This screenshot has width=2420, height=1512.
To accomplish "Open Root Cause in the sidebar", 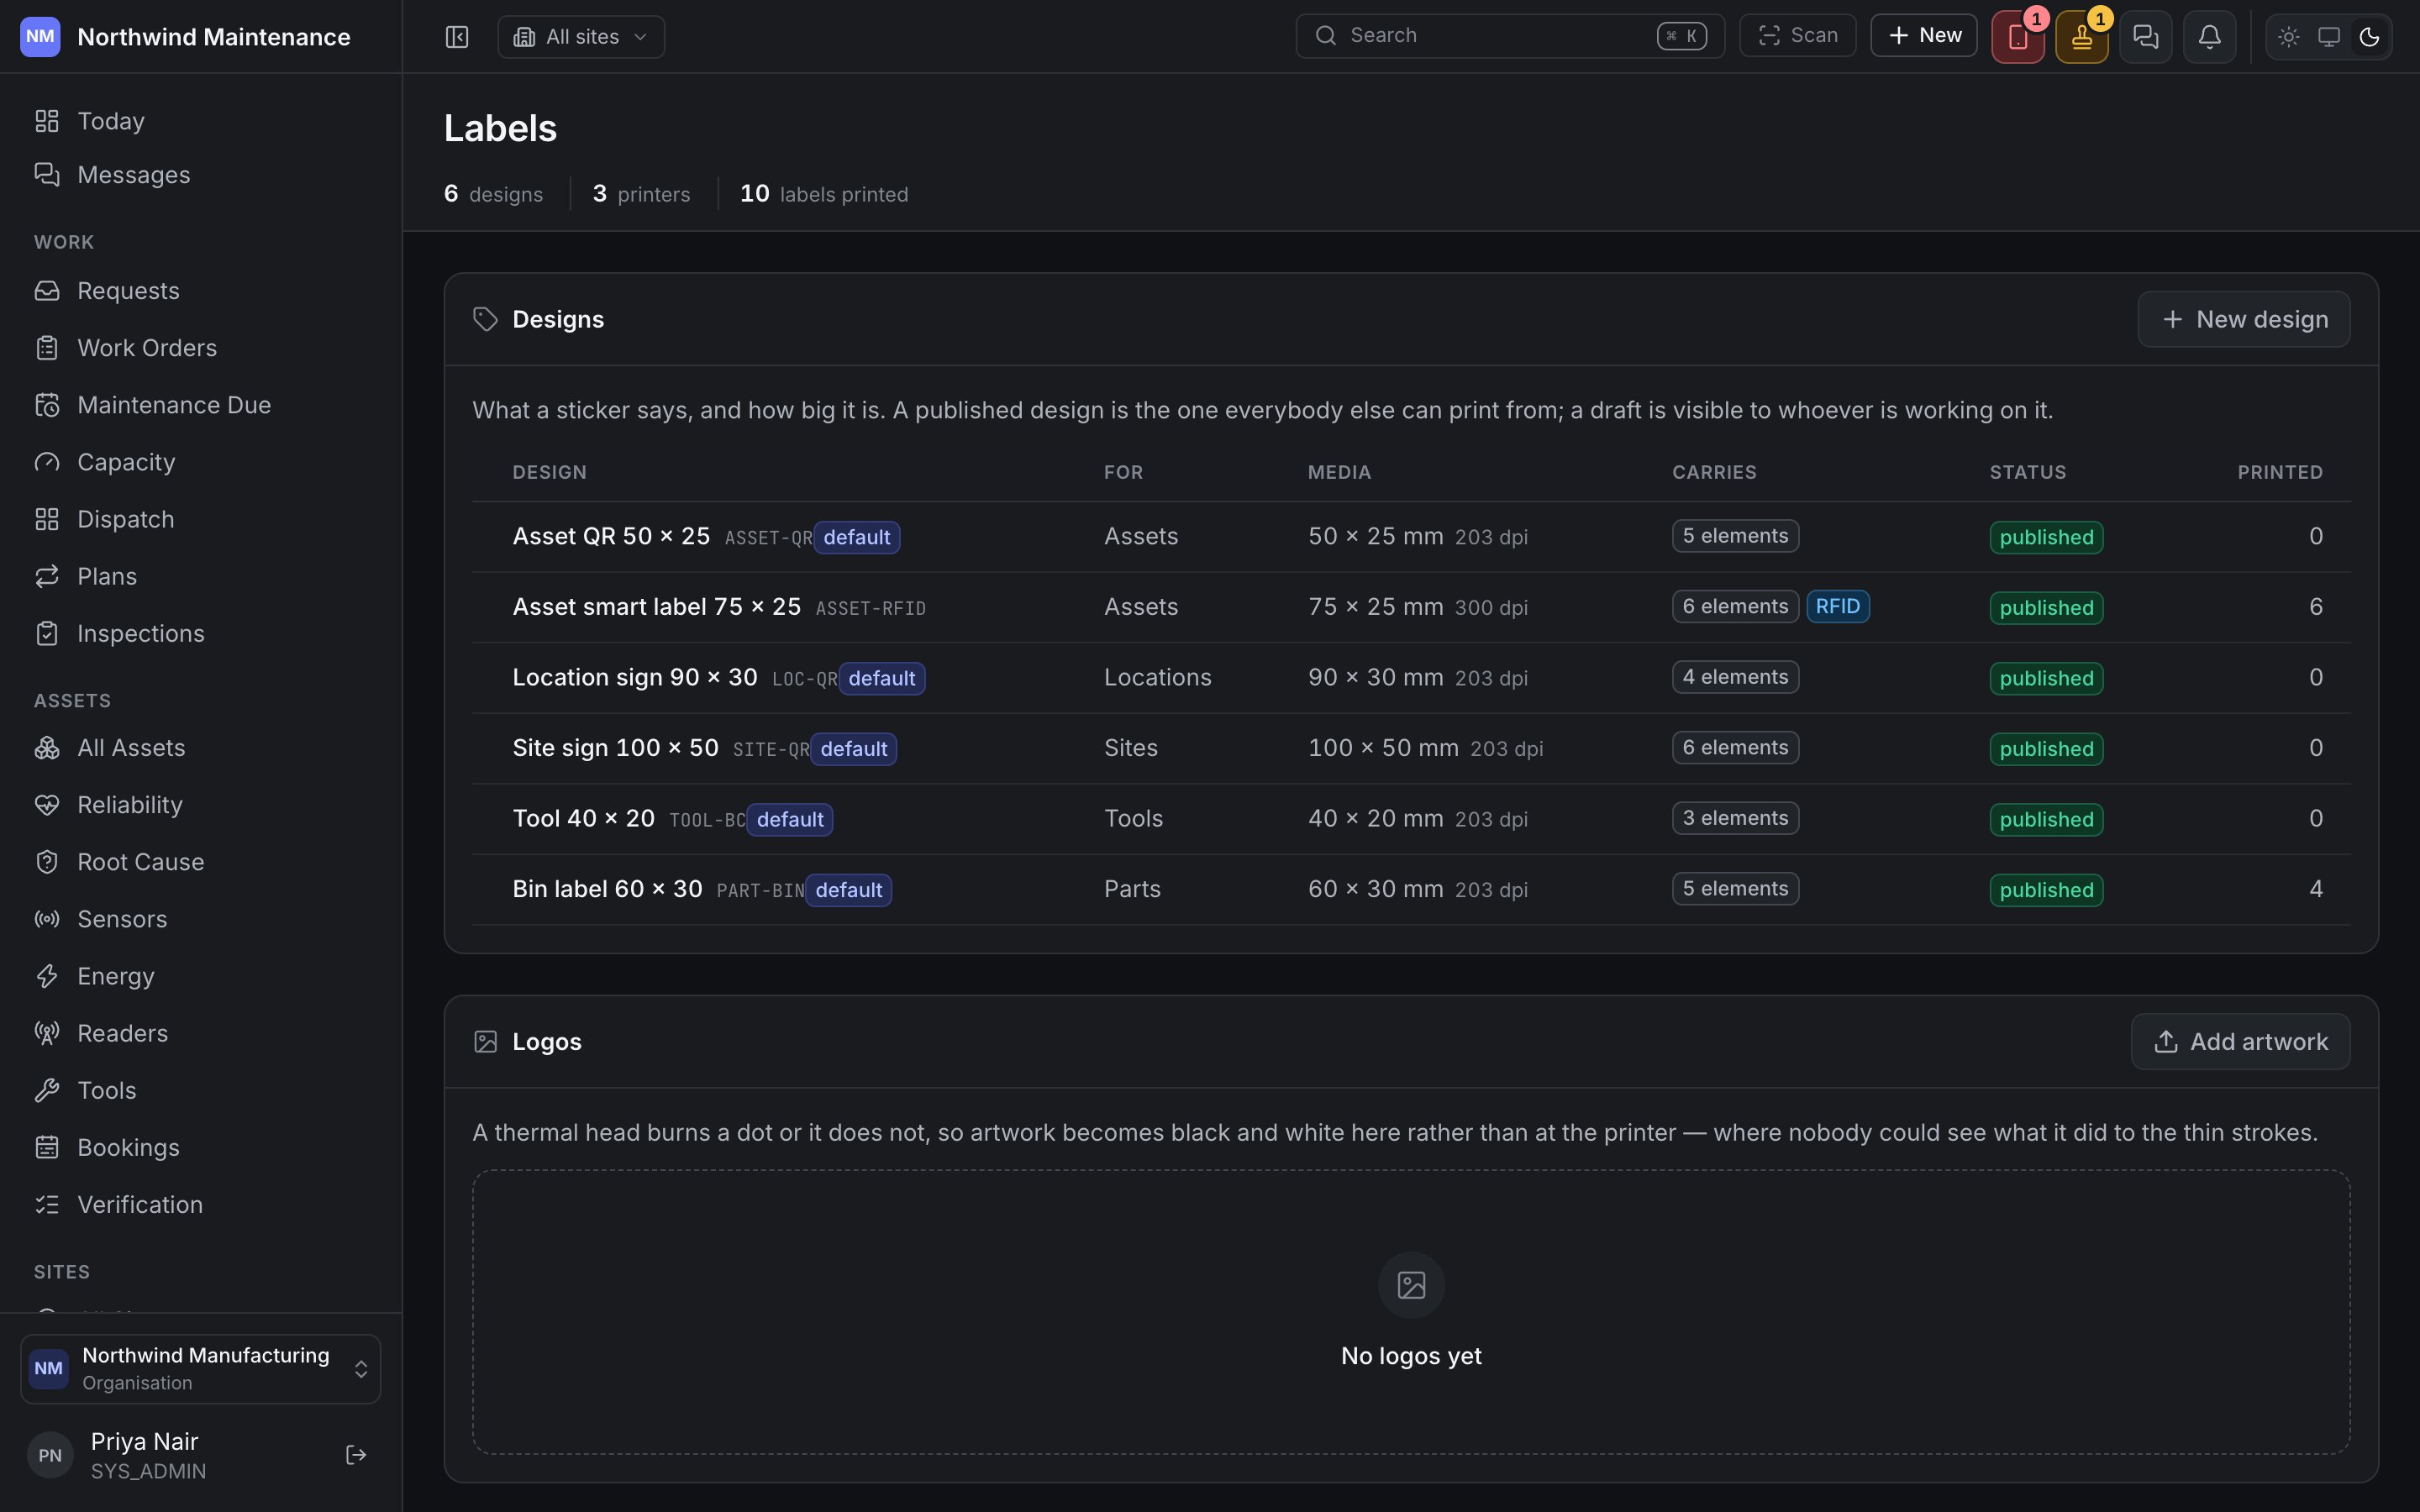I will click(200, 862).
